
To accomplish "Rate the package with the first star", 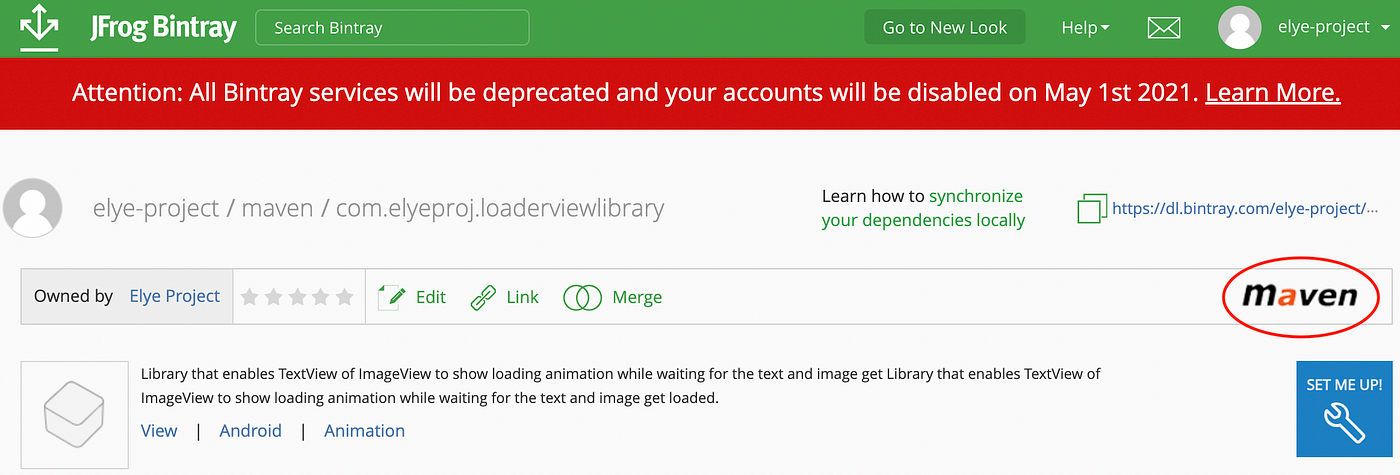I will pyautogui.click(x=250, y=297).
